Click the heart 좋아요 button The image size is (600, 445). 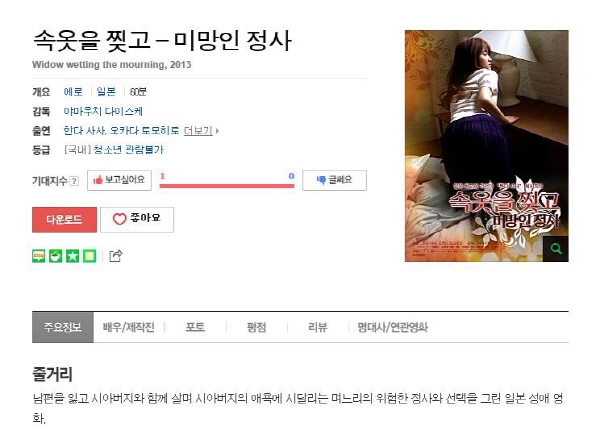click(x=137, y=219)
